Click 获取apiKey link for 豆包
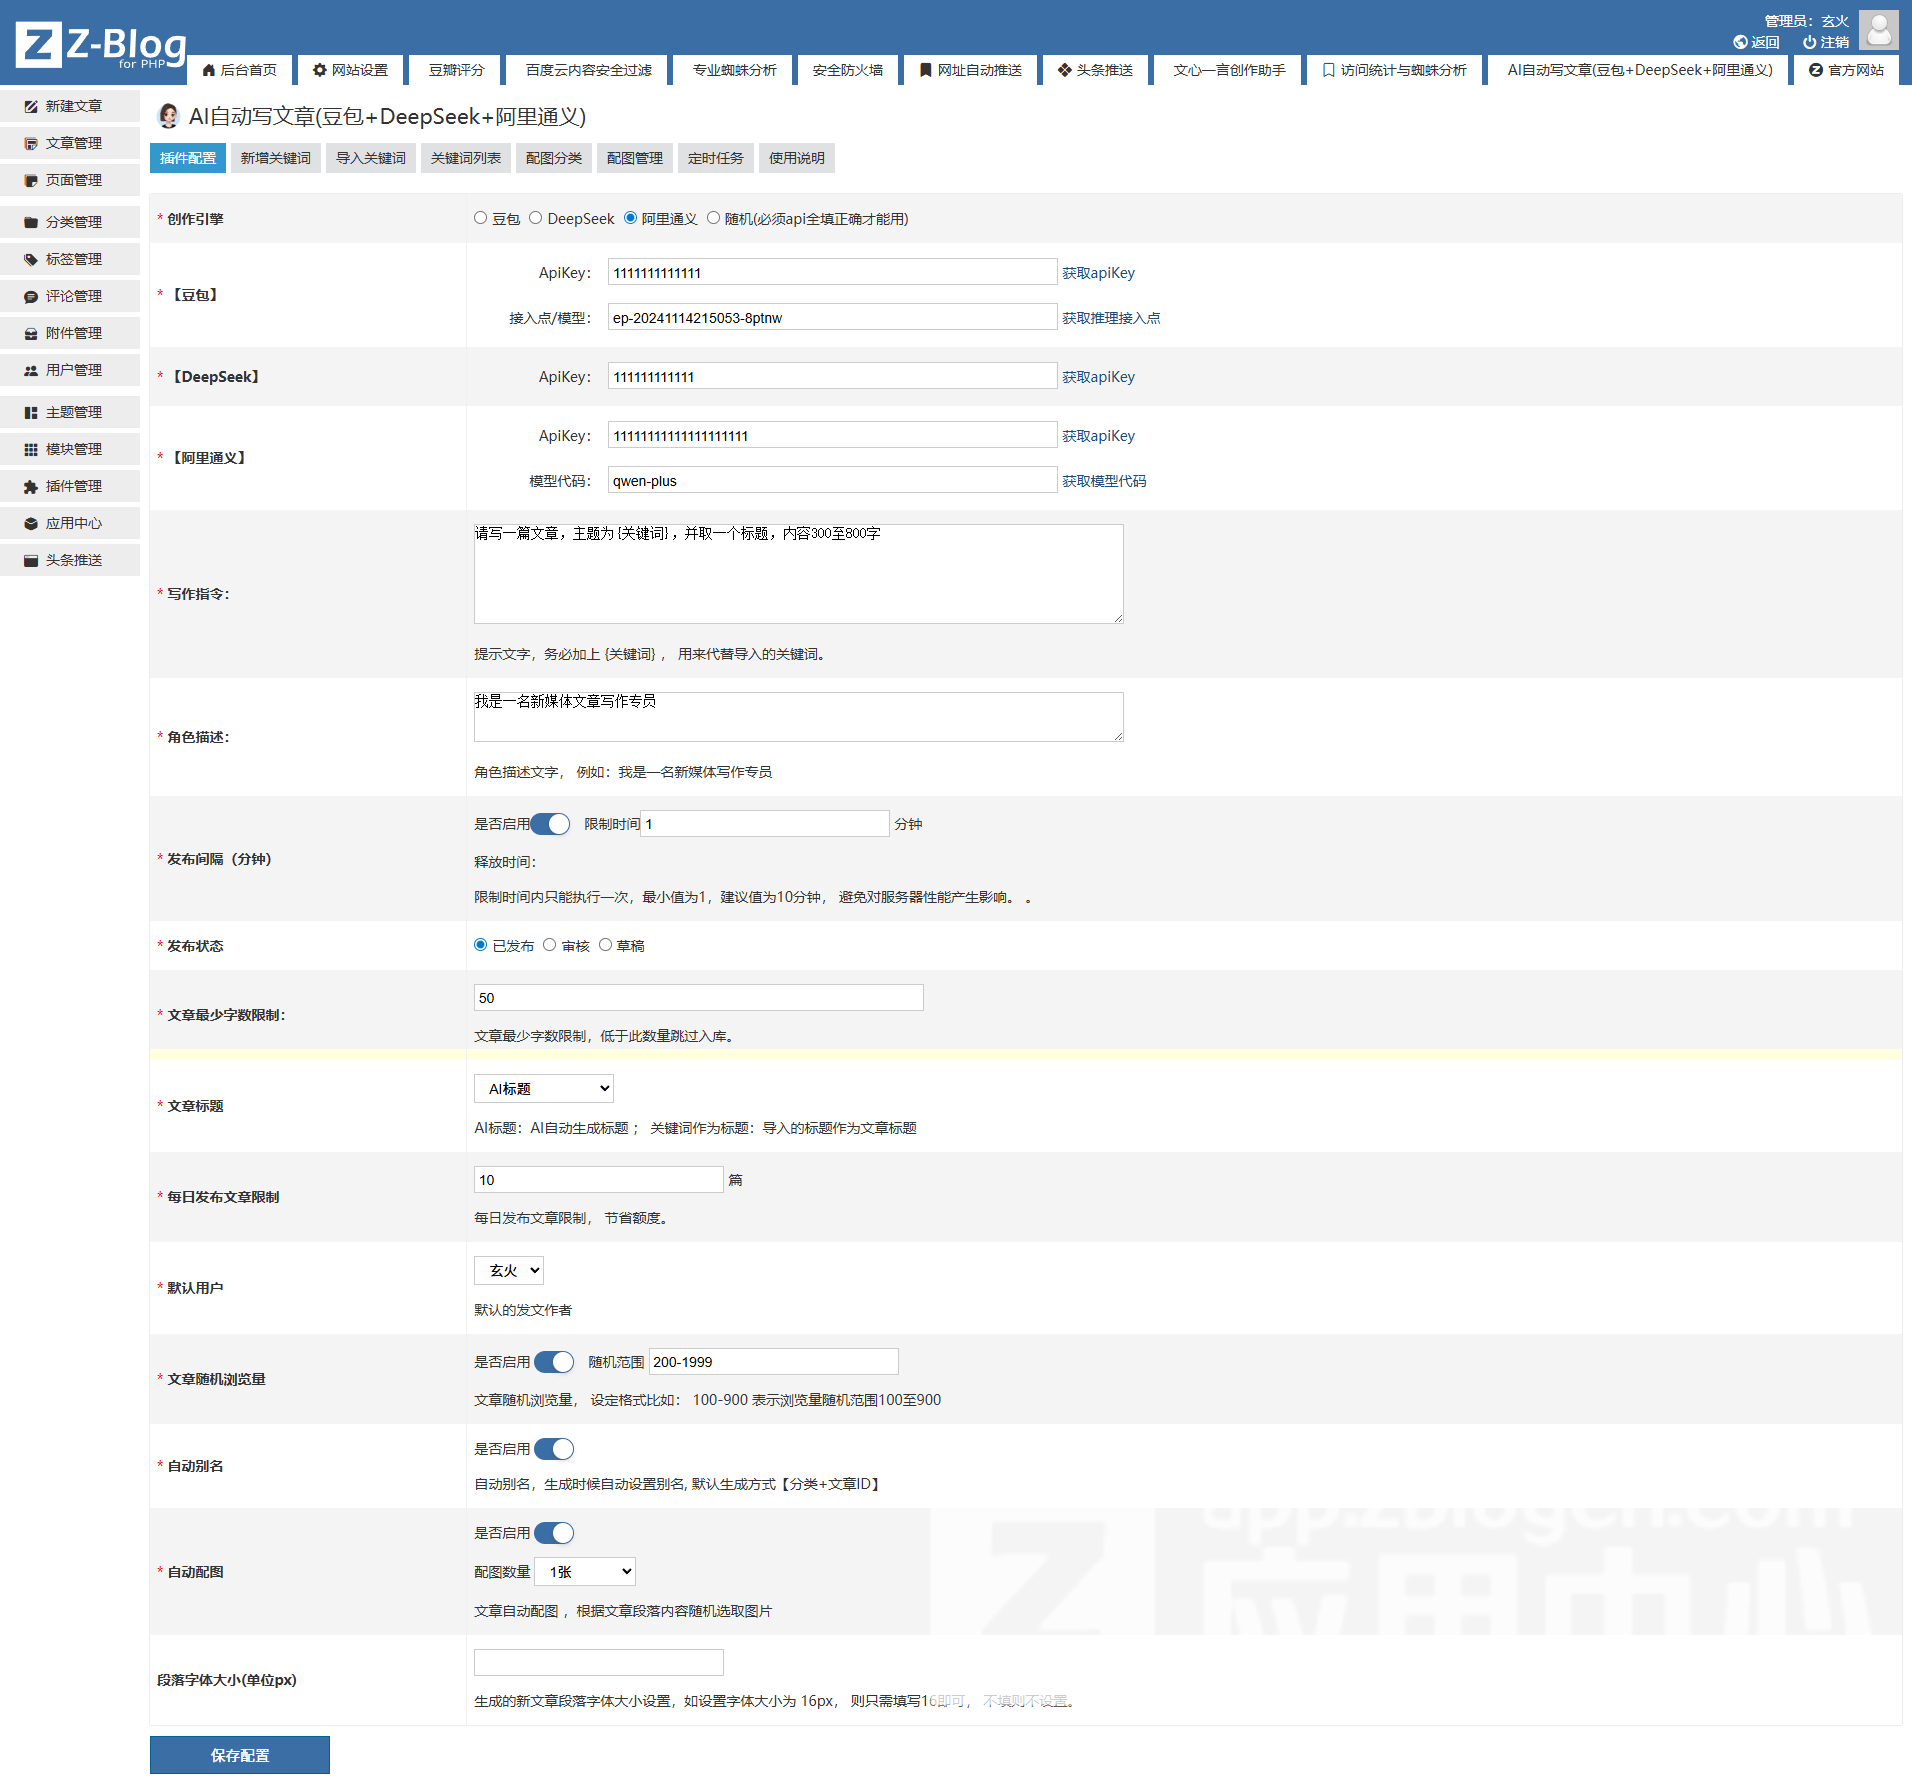This screenshot has height=1781, width=1912. click(1098, 273)
